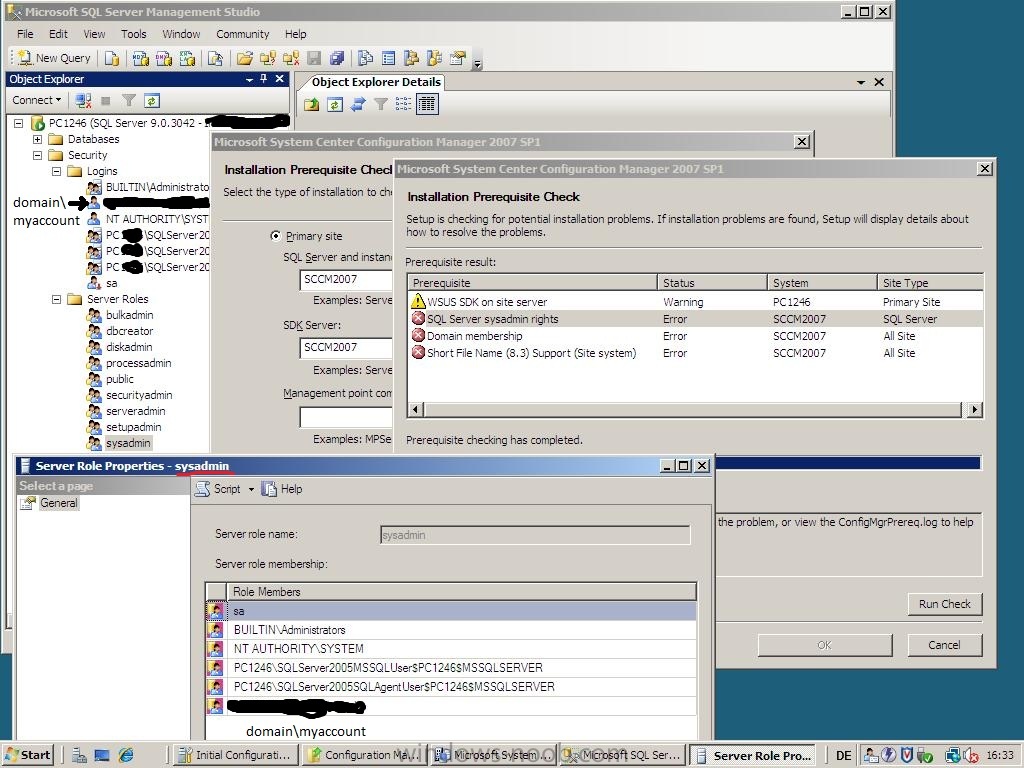Show the Registered Servers pane

[366, 59]
